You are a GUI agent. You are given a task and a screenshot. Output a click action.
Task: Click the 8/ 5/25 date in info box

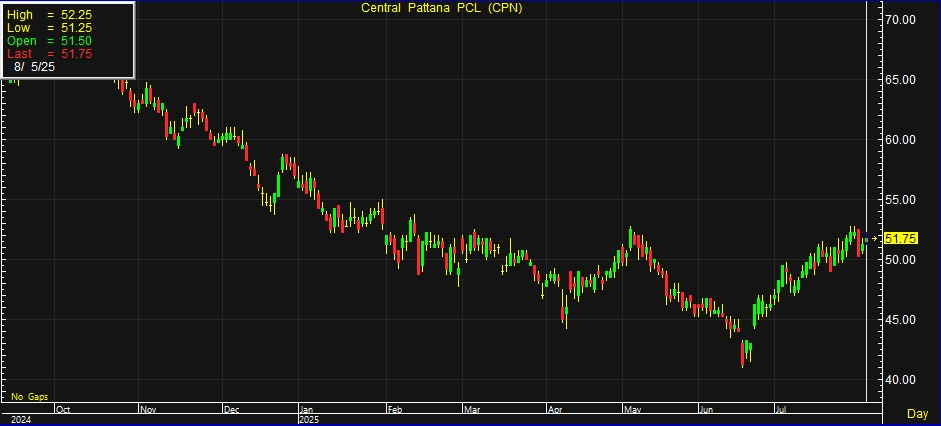[x=34, y=67]
